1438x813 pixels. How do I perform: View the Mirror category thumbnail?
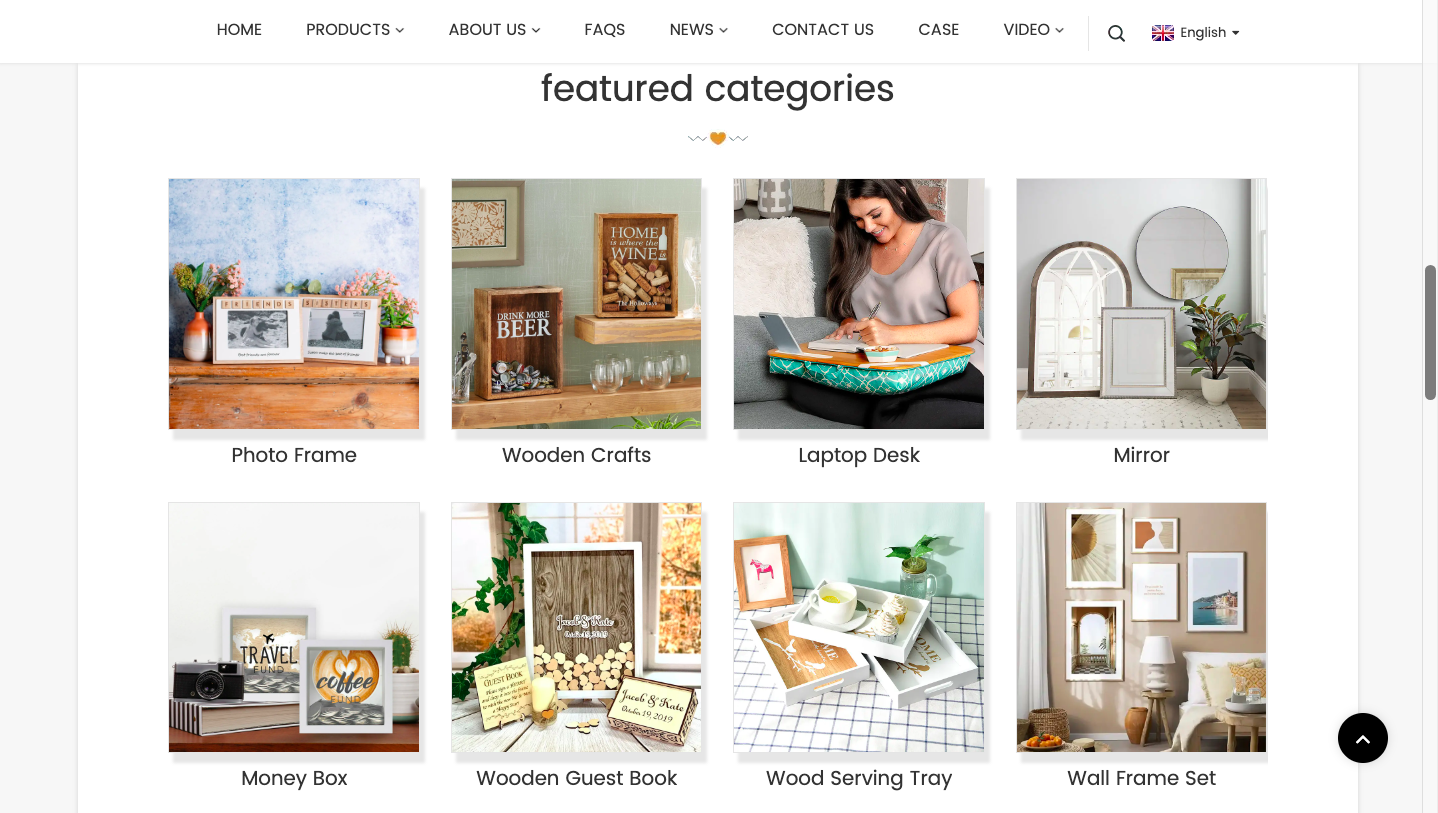tap(1141, 304)
